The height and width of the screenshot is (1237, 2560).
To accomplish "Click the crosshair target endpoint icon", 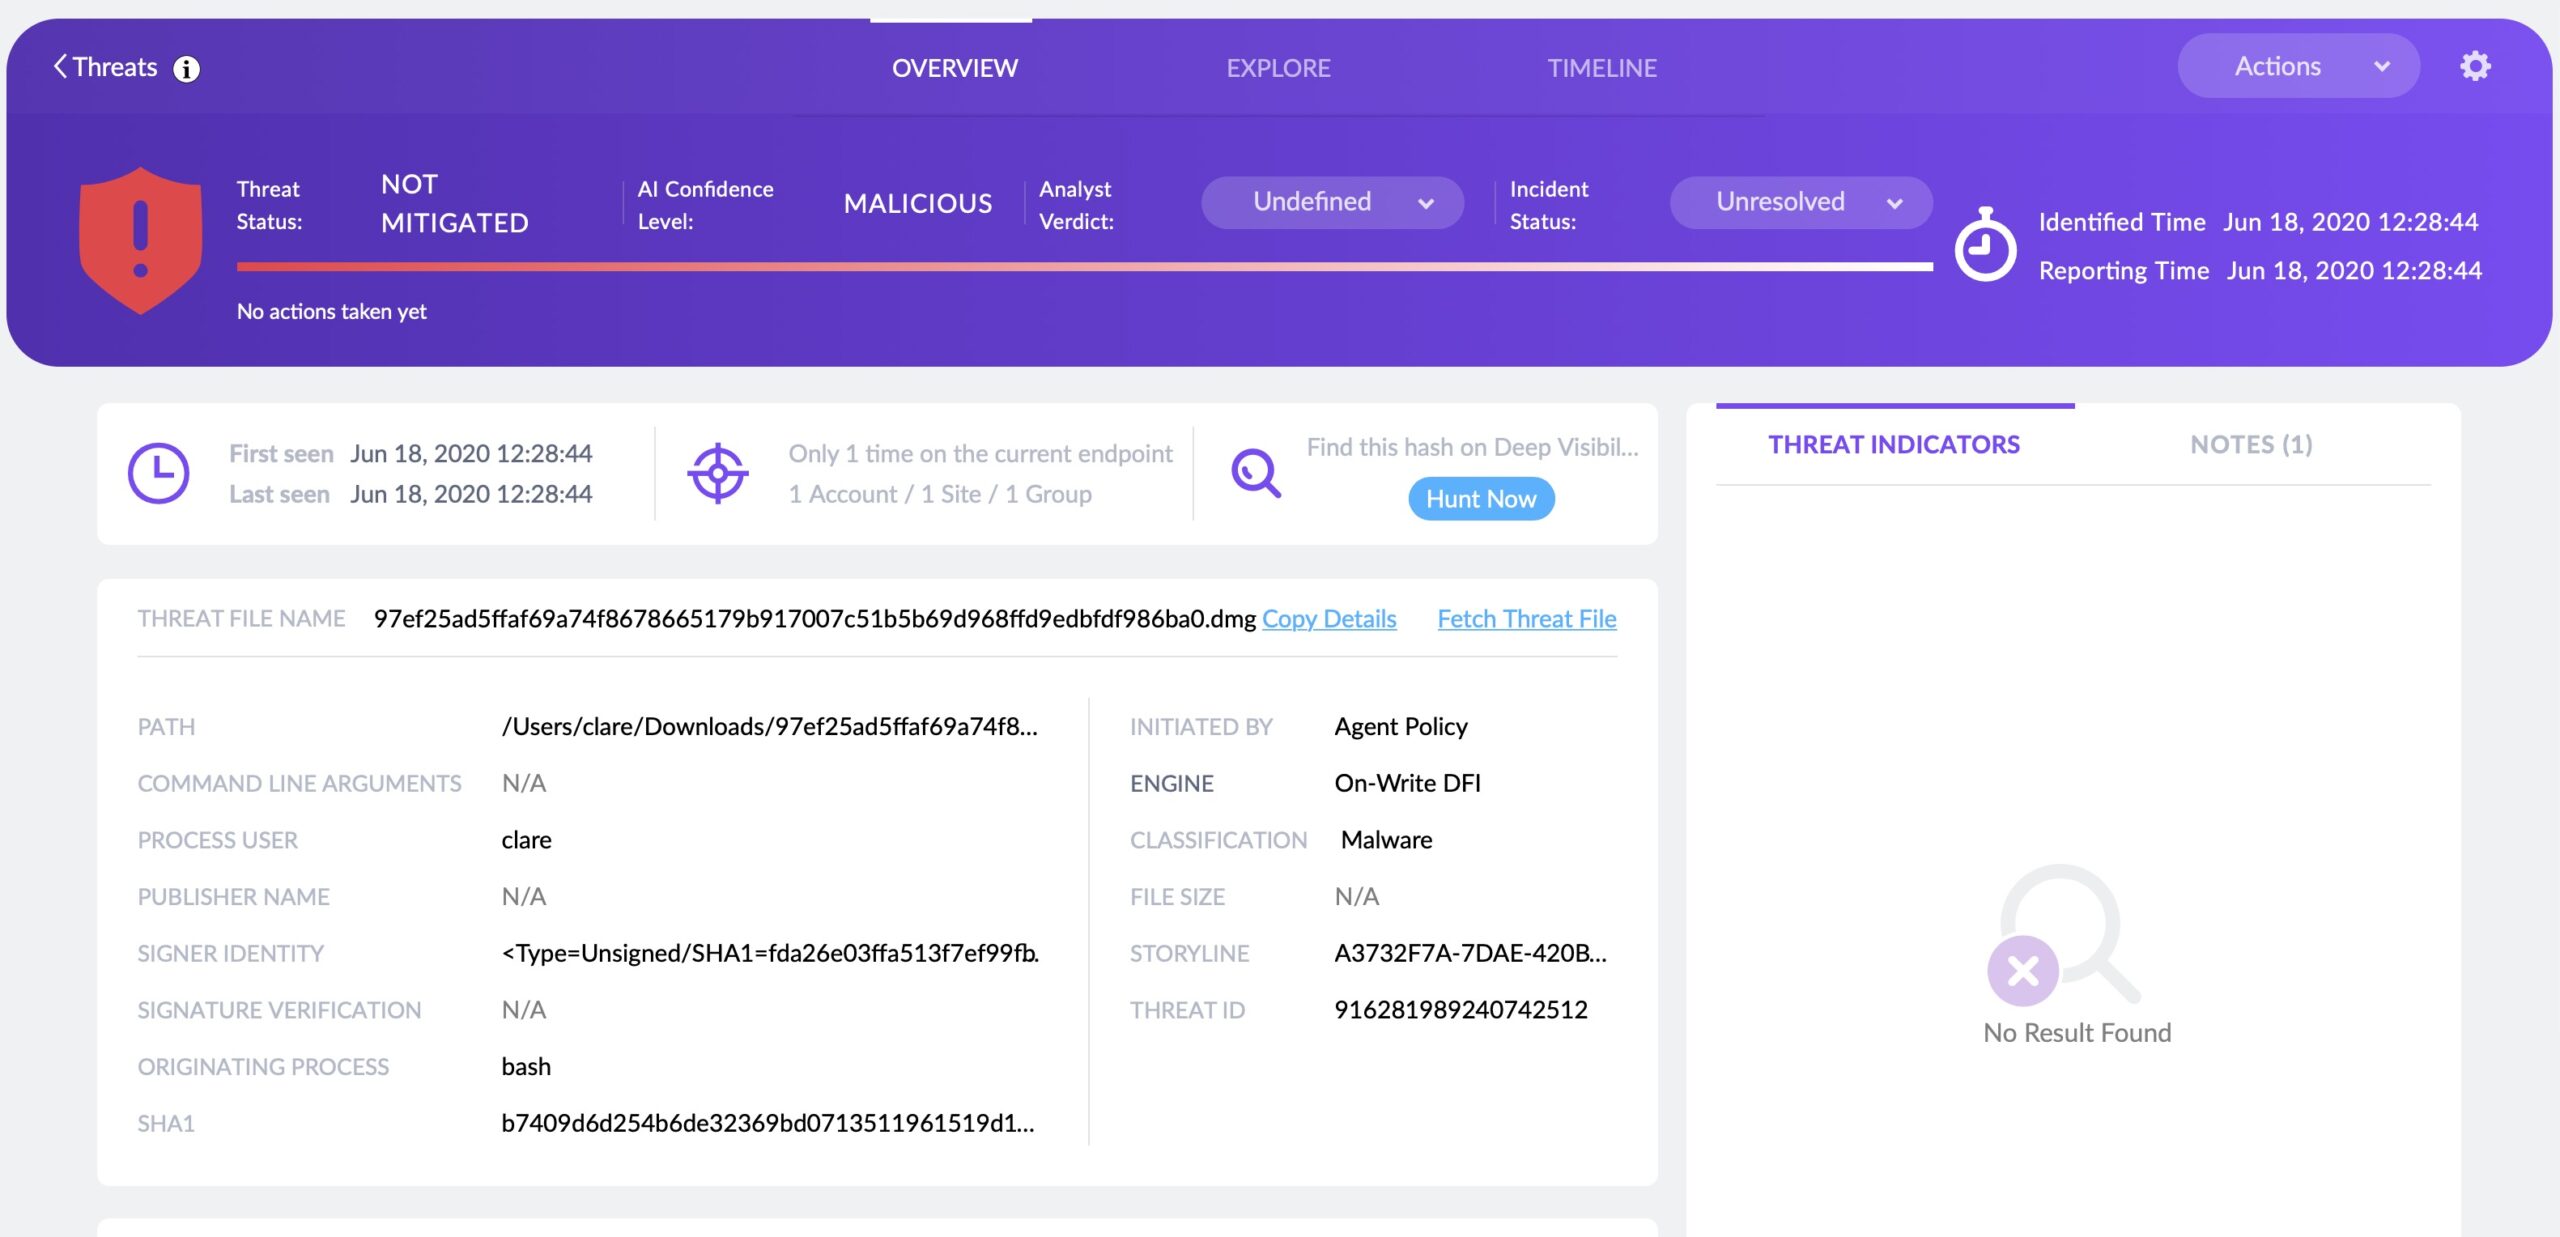I will [x=718, y=473].
